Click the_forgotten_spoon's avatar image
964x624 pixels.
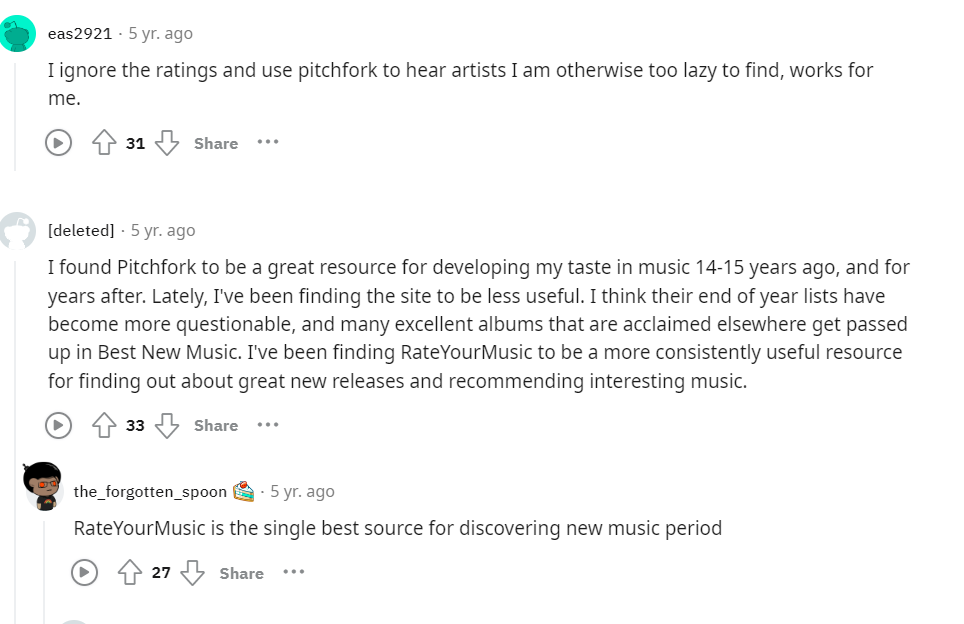pos(43,486)
